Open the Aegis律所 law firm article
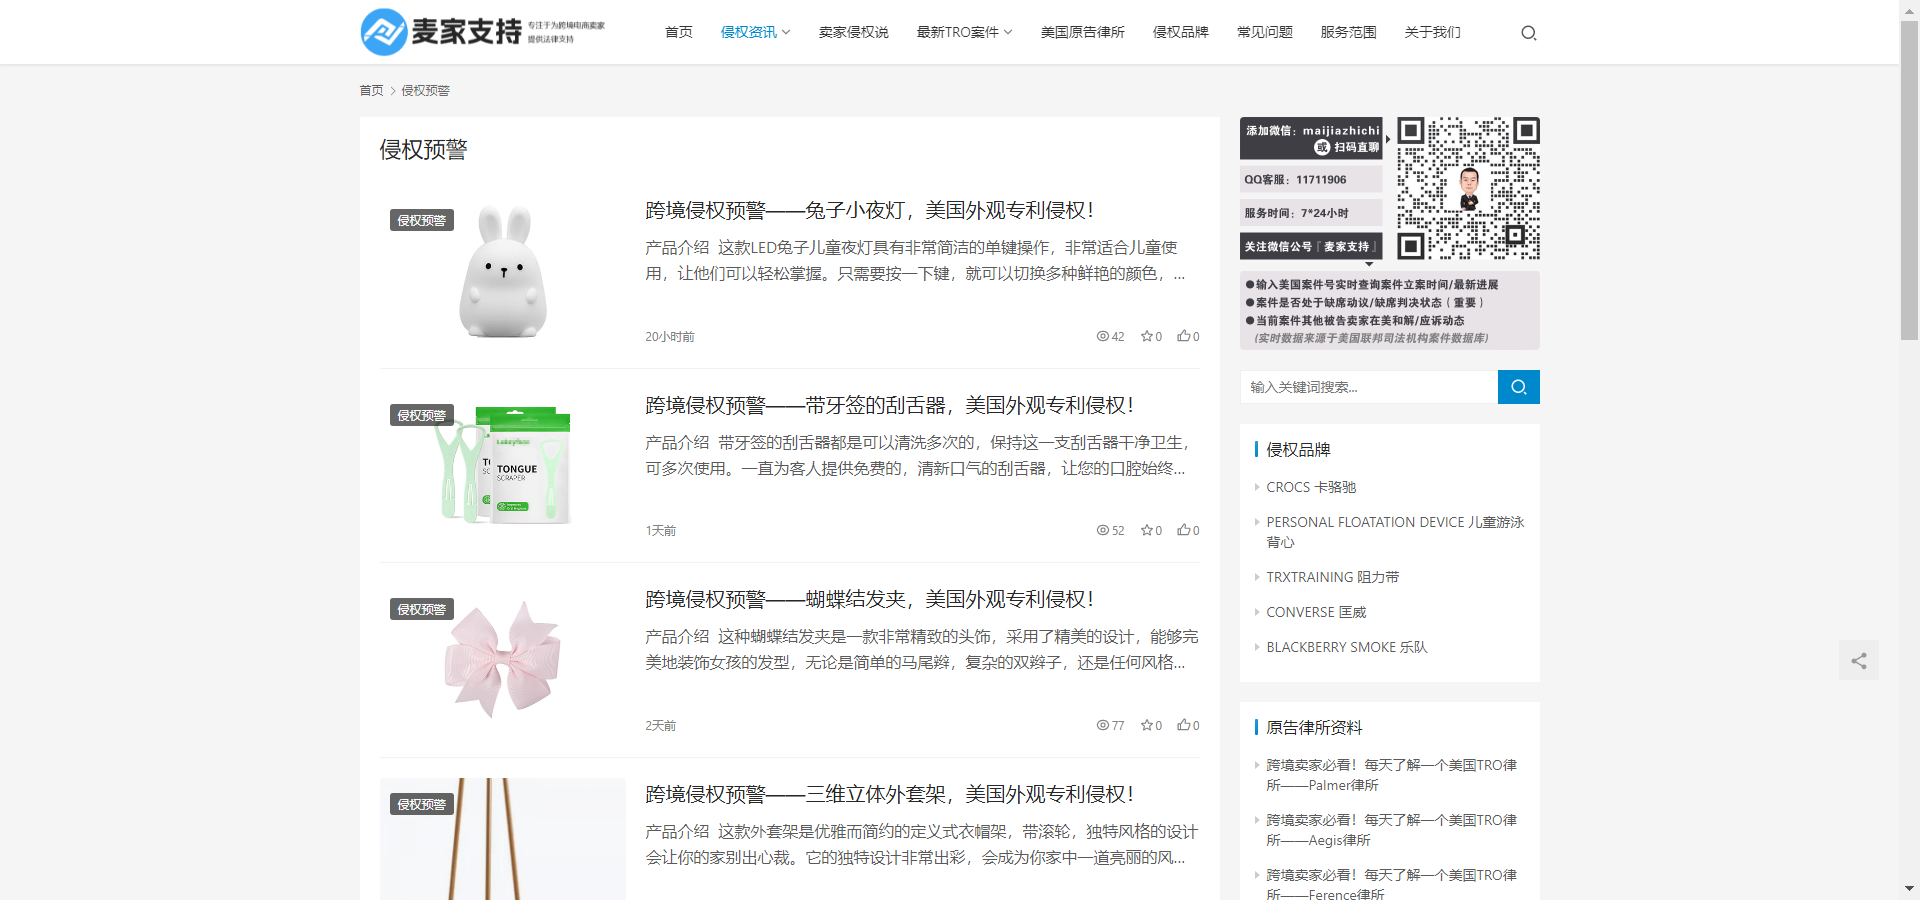The image size is (1920, 900). coord(1391,830)
